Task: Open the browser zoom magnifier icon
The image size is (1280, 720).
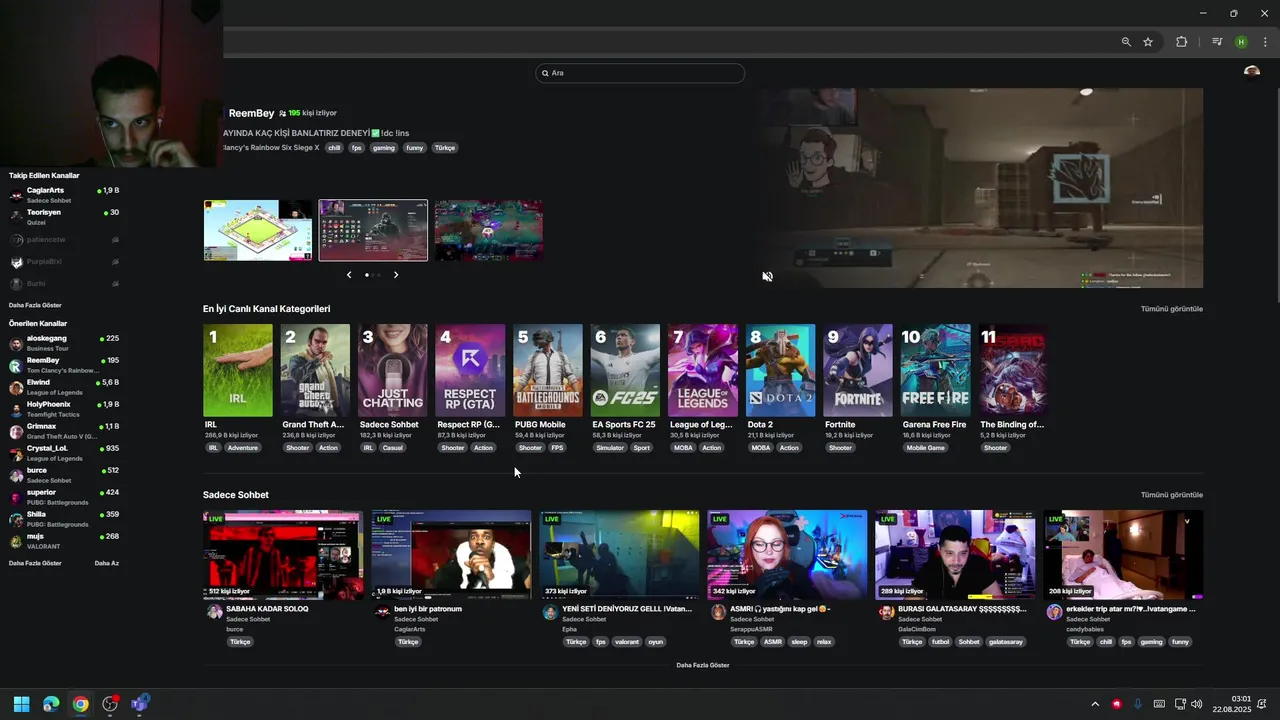Action: click(x=1126, y=42)
